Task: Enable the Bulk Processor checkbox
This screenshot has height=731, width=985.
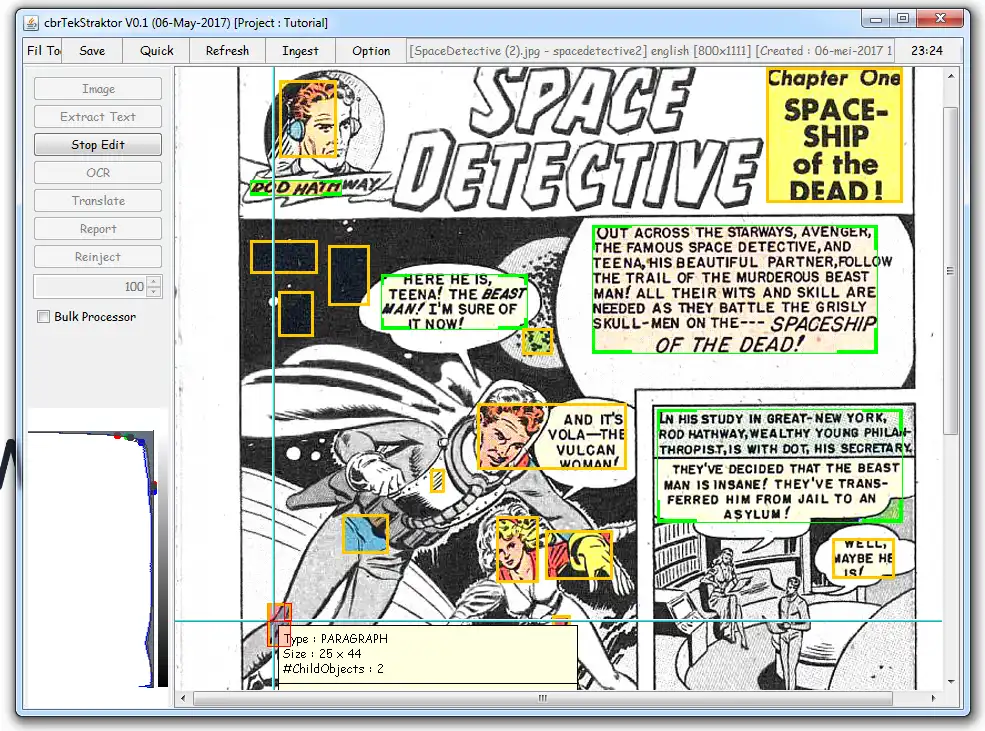Action: (x=43, y=317)
